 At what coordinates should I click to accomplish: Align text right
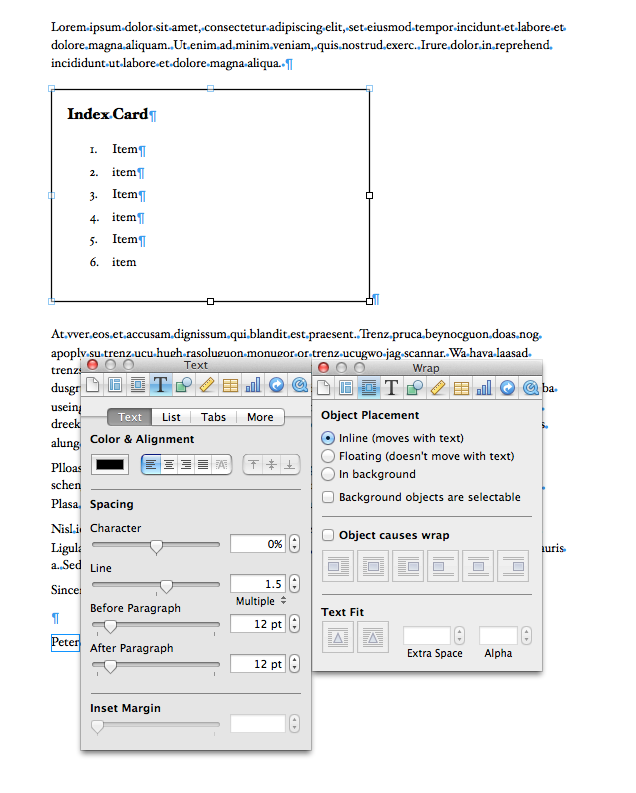tap(186, 464)
